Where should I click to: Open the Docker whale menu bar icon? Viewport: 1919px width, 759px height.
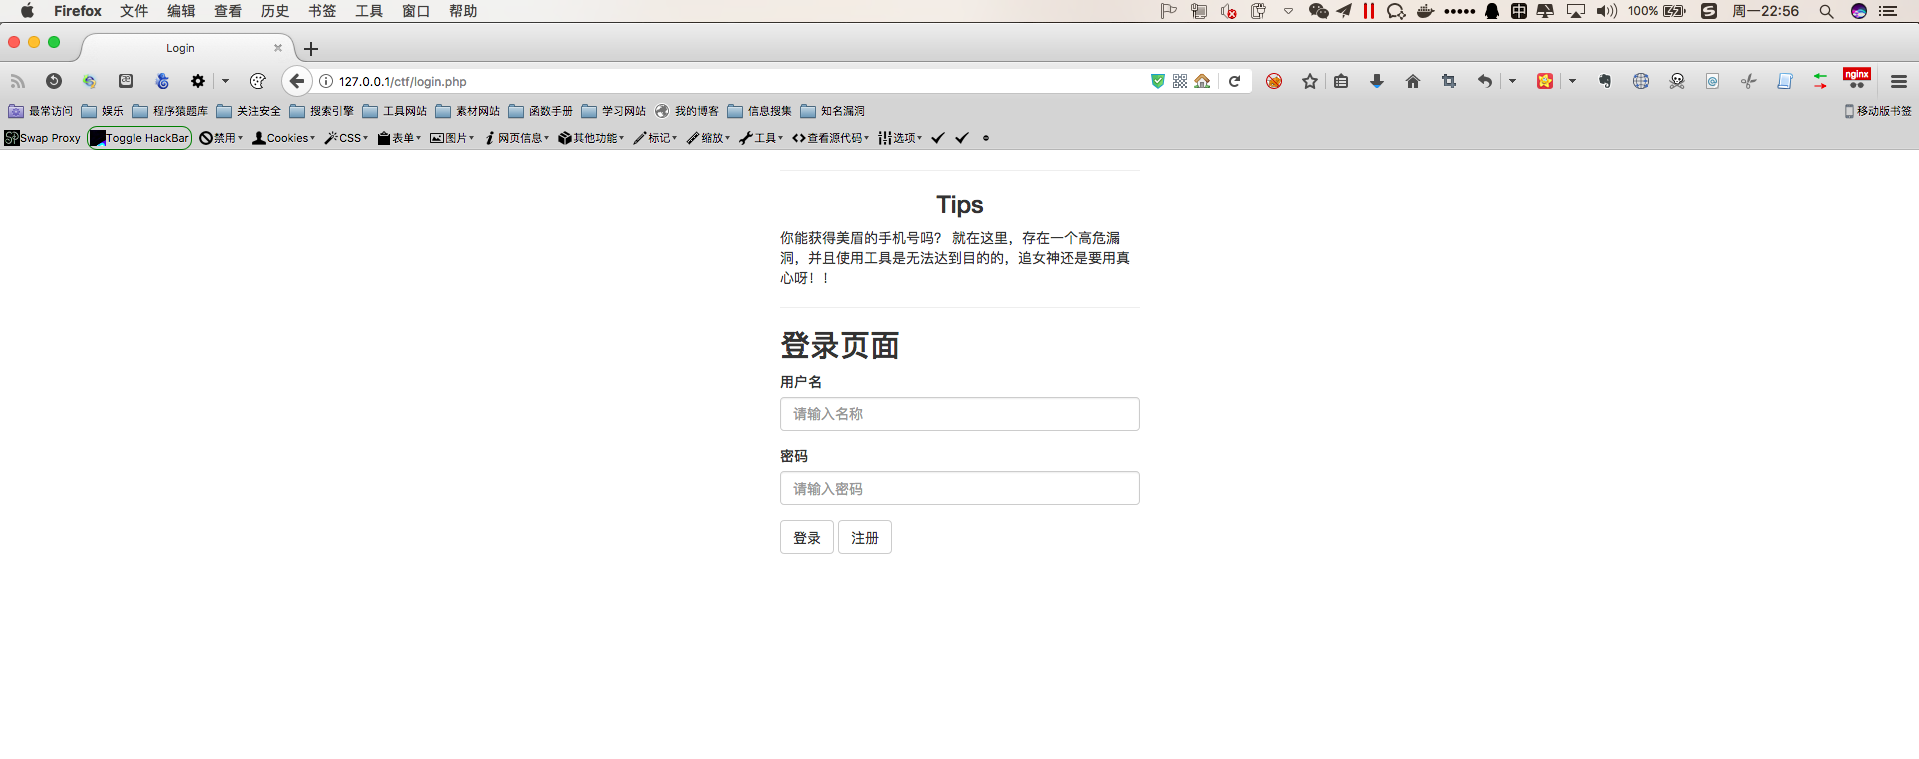(x=1425, y=11)
